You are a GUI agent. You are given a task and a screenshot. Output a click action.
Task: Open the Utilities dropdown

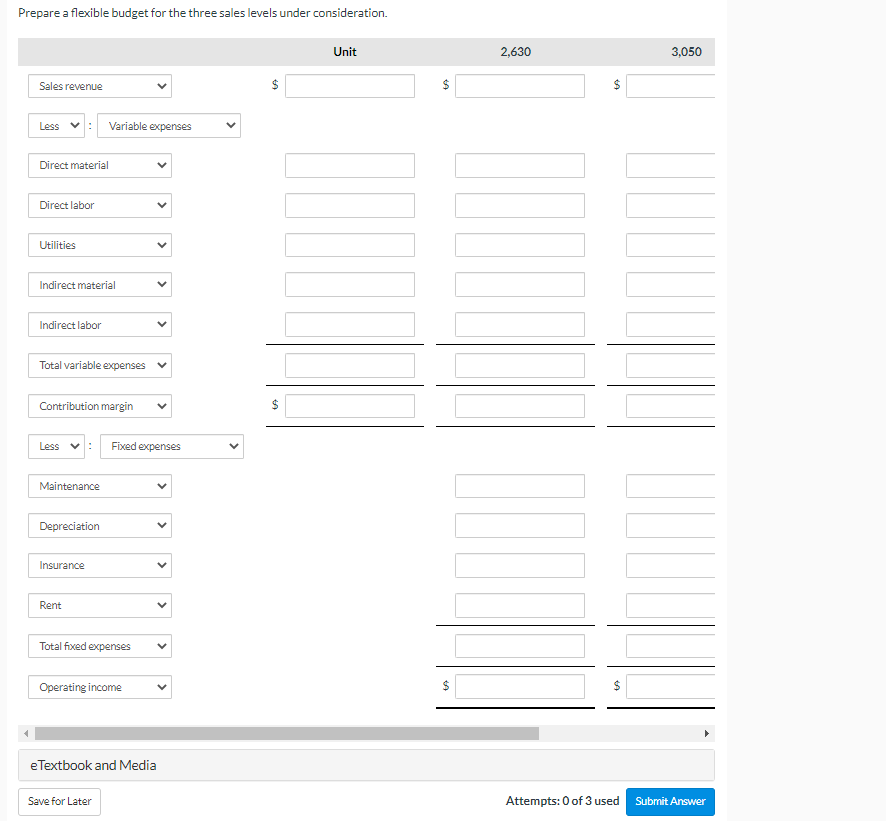100,245
